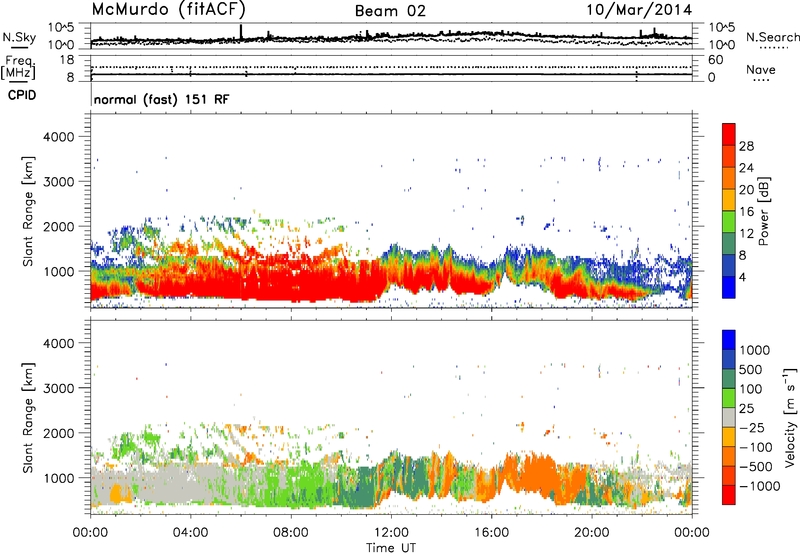Click the 'N.Search' legend label
The height and width of the screenshot is (554, 800).
(772, 37)
